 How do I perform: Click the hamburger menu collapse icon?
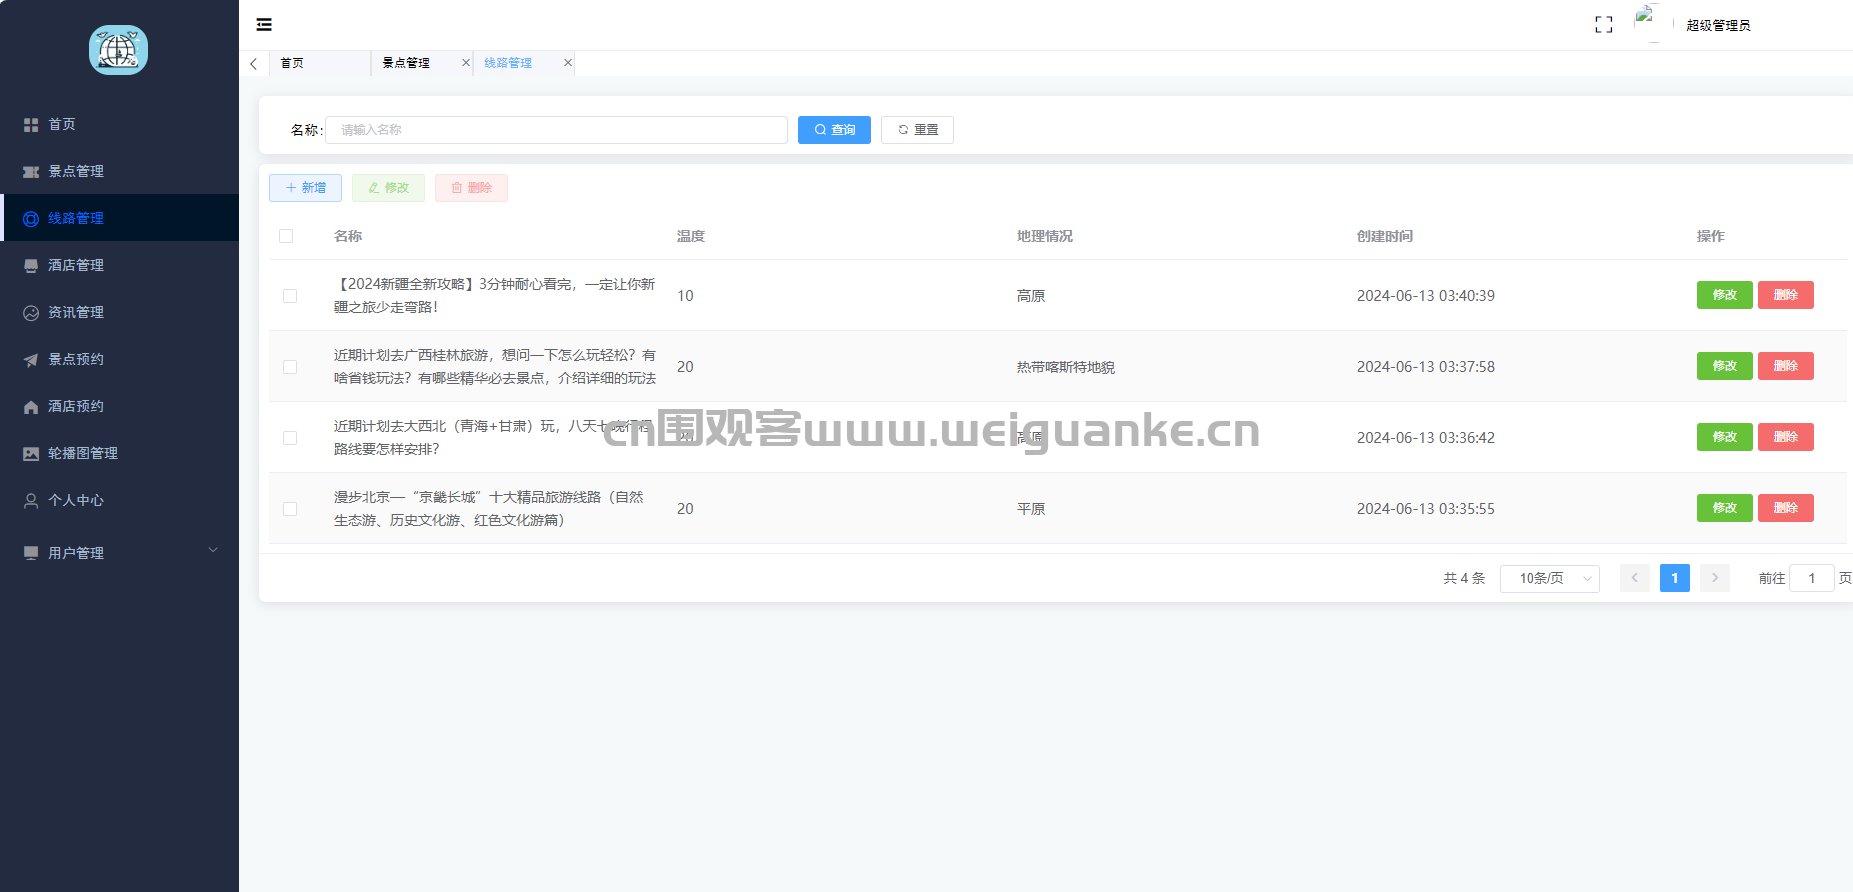point(264,25)
